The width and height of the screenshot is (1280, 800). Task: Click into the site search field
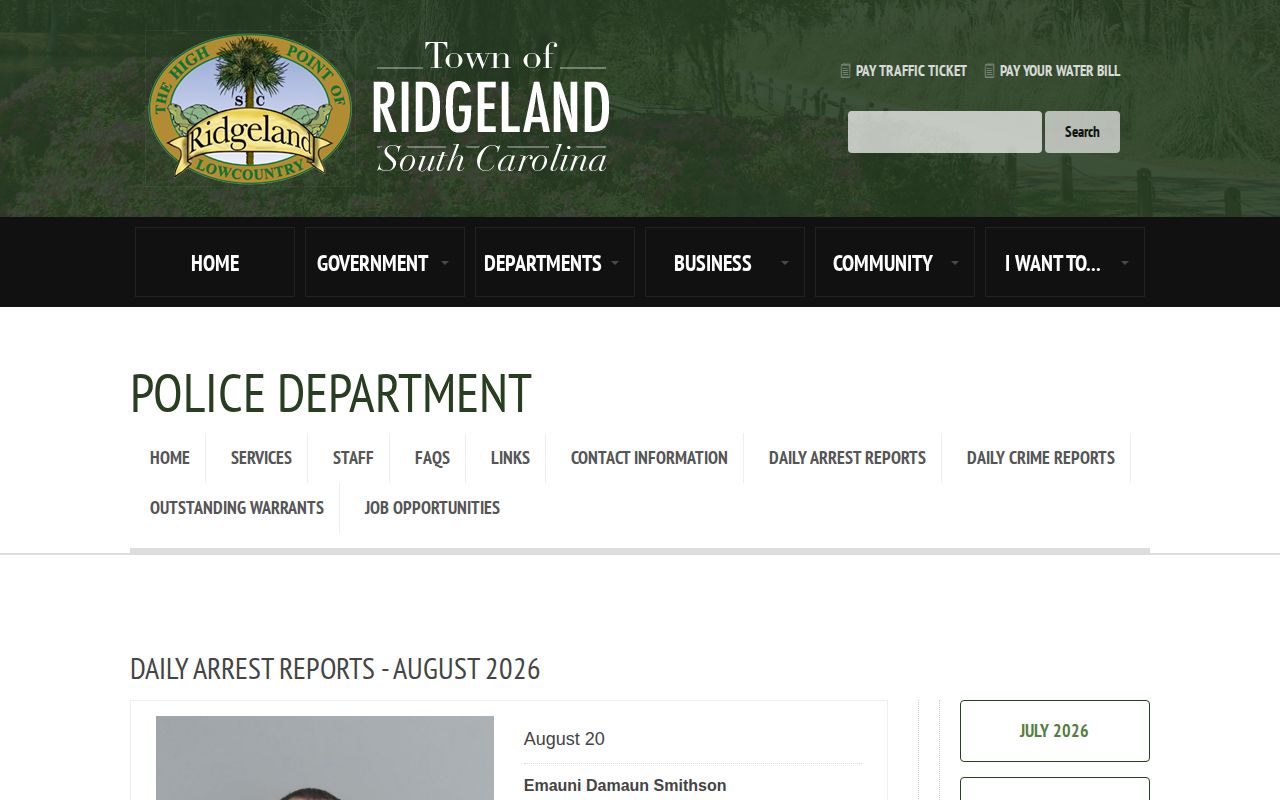pos(945,132)
